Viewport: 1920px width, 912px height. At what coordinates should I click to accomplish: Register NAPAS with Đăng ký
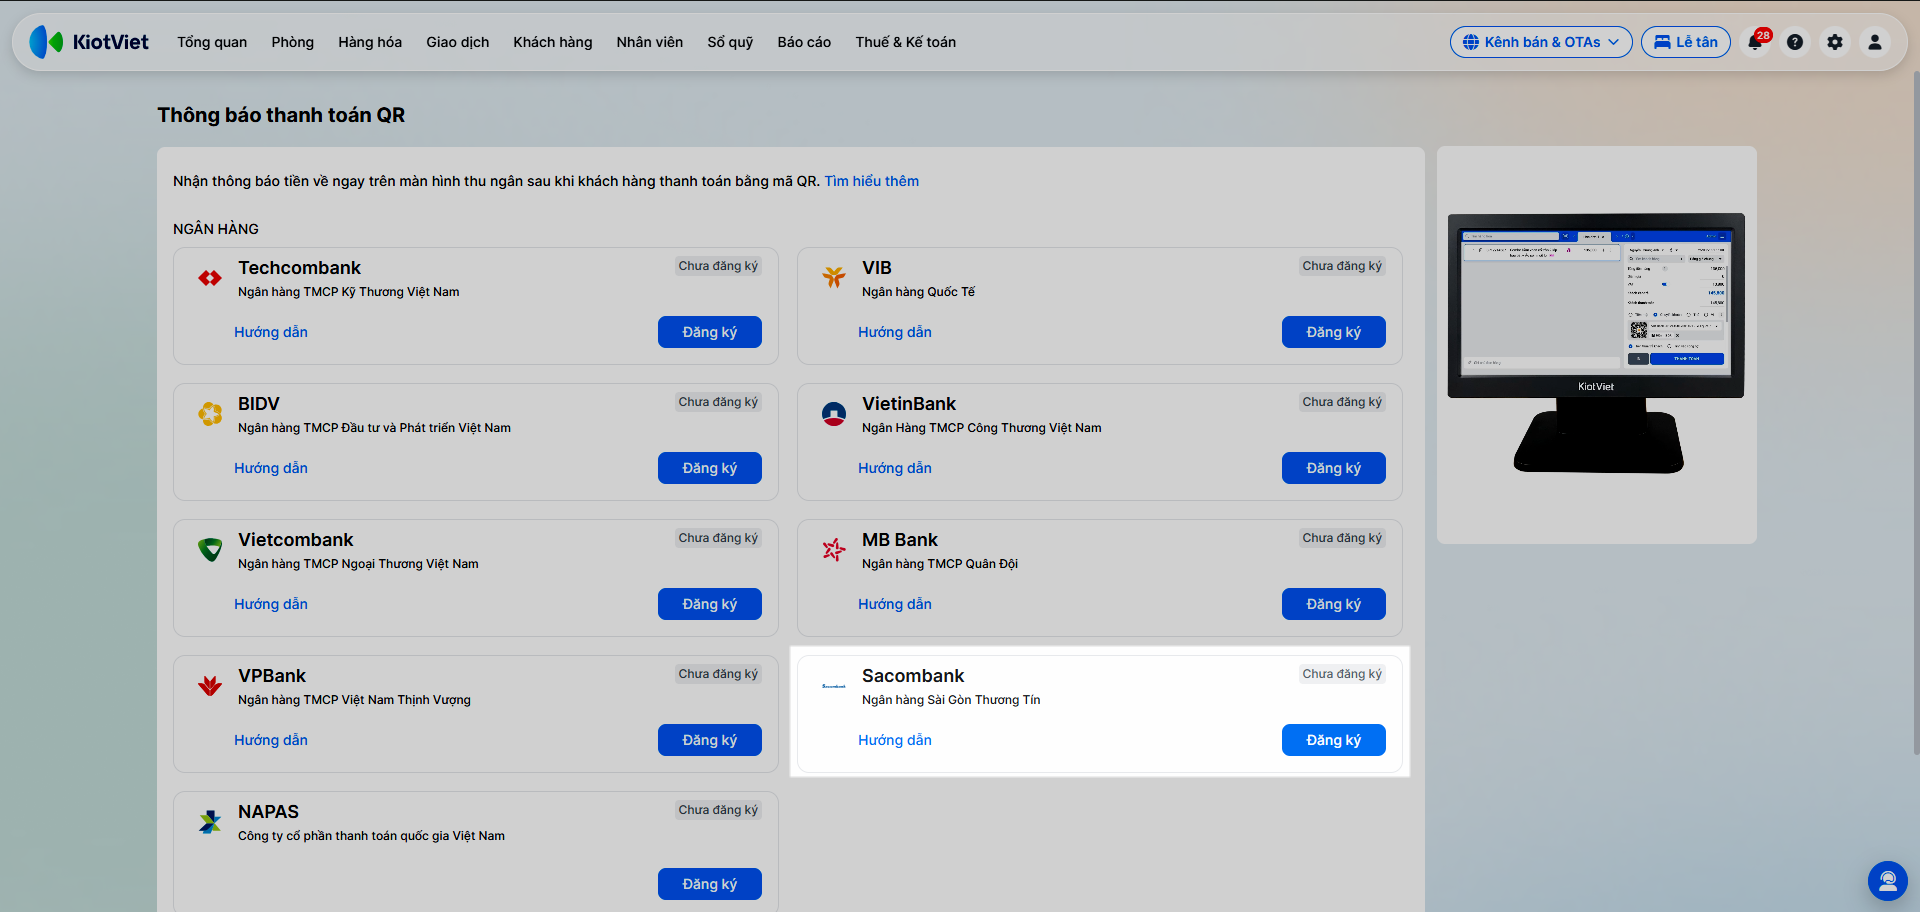[710, 884]
